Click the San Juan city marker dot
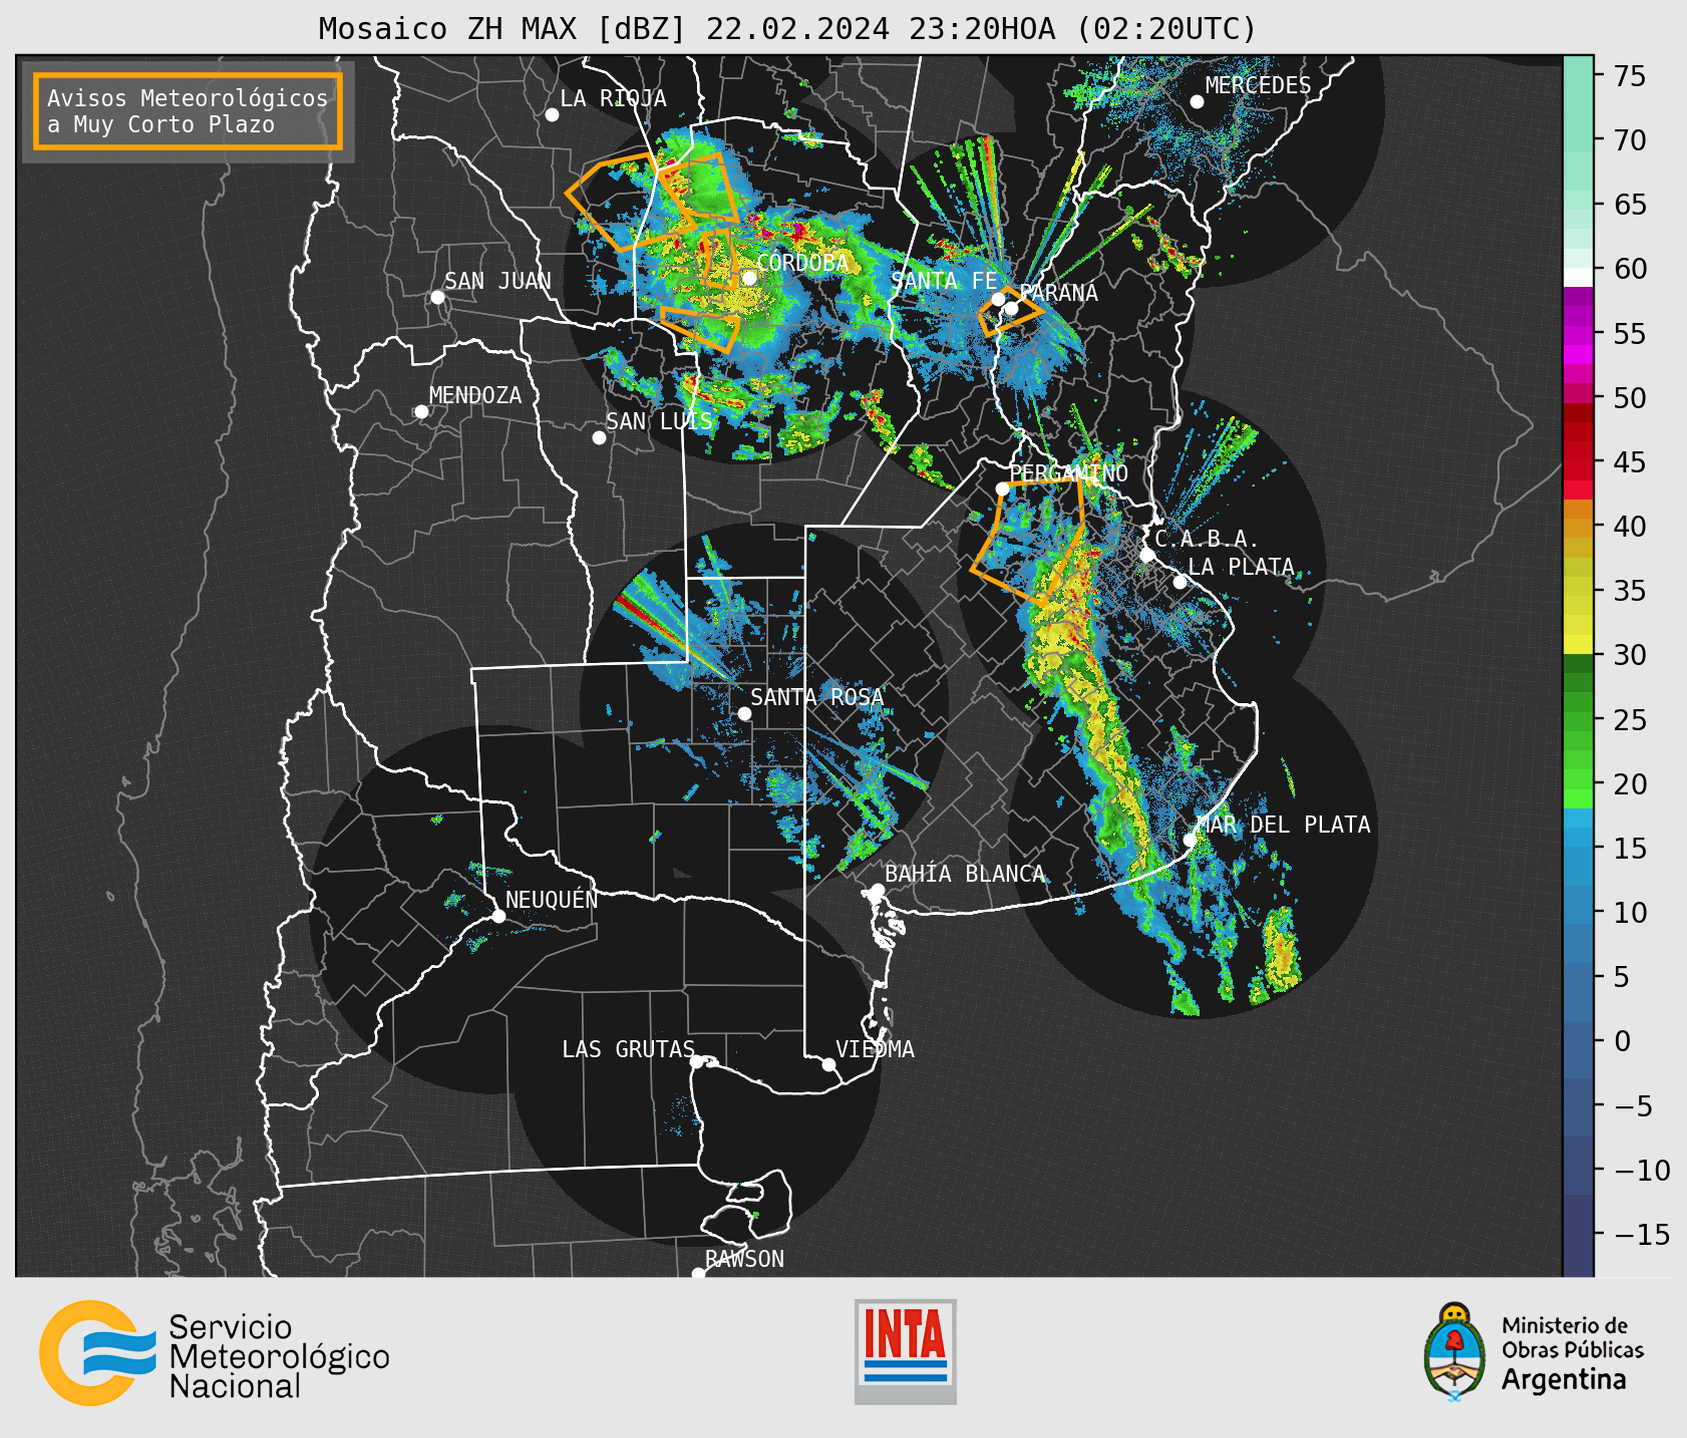The height and width of the screenshot is (1438, 1687). click(x=437, y=297)
